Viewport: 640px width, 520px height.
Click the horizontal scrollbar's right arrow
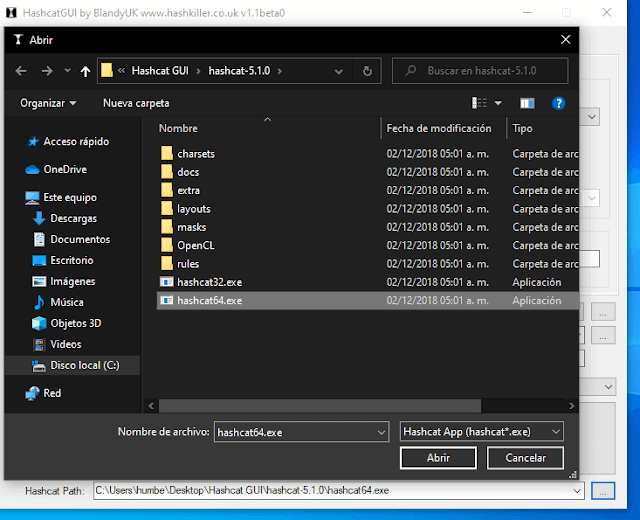[x=571, y=406]
